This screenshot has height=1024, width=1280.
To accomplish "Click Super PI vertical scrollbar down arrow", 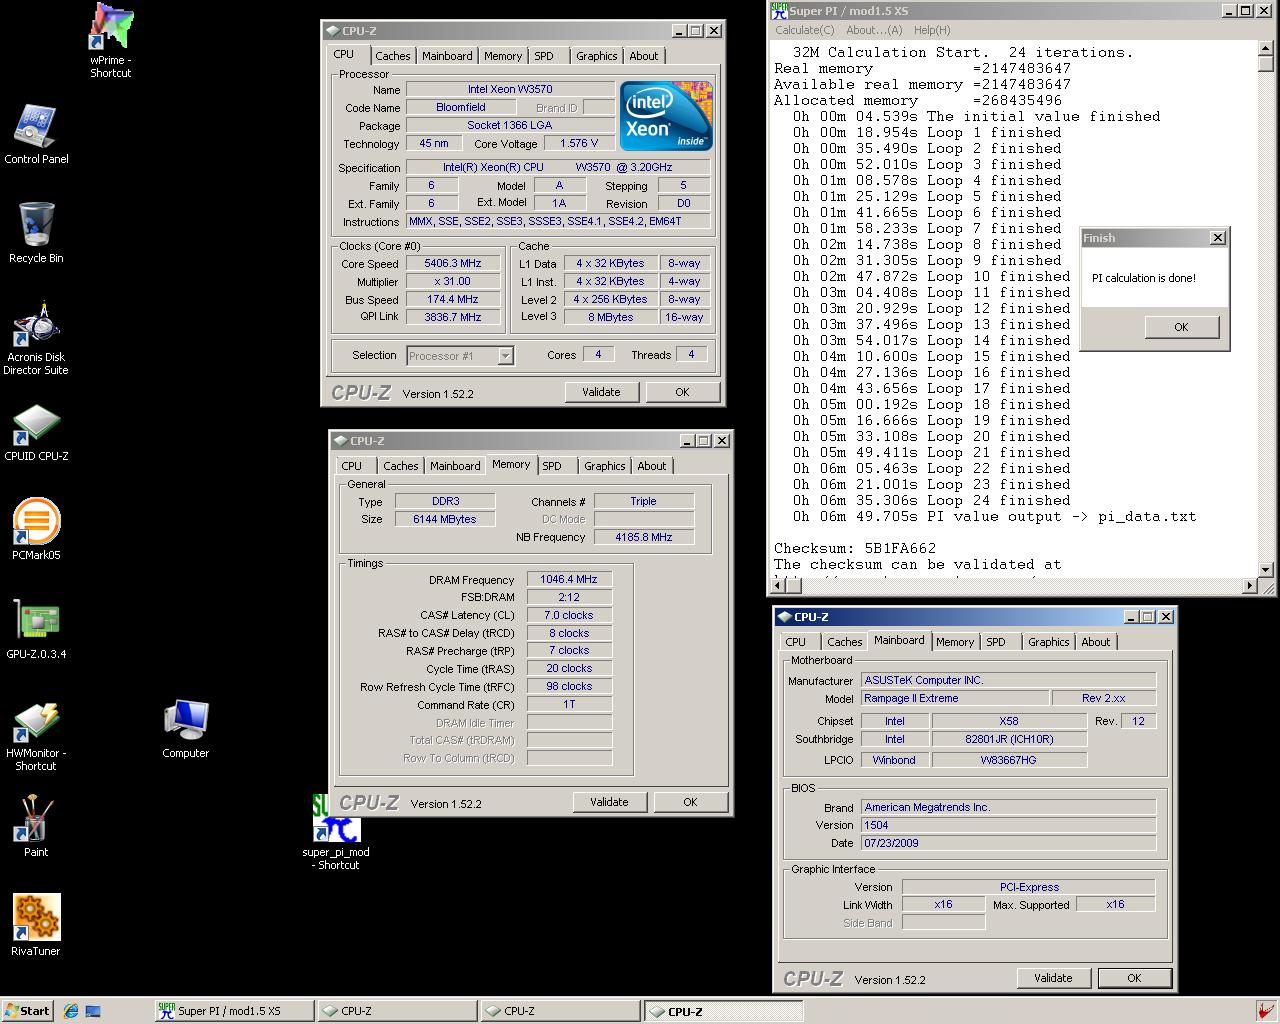I will (x=1266, y=569).
